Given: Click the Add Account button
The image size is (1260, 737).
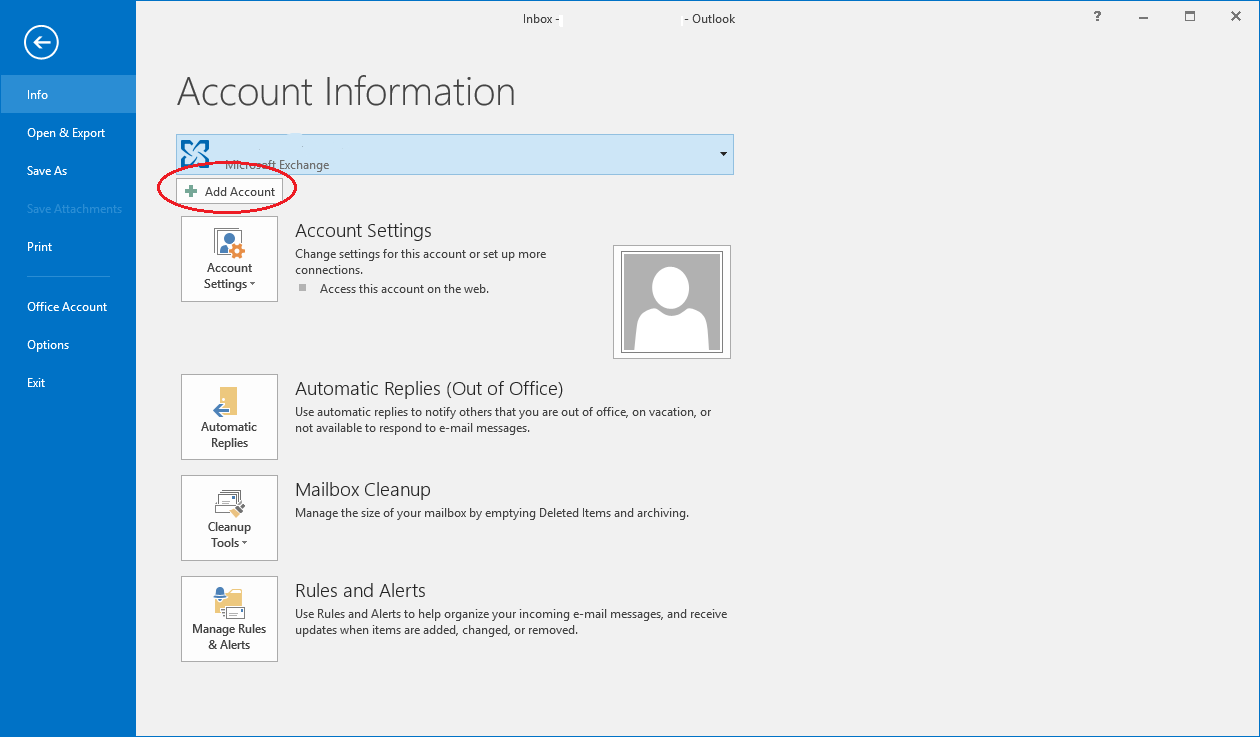Looking at the screenshot, I should tap(230, 191).
